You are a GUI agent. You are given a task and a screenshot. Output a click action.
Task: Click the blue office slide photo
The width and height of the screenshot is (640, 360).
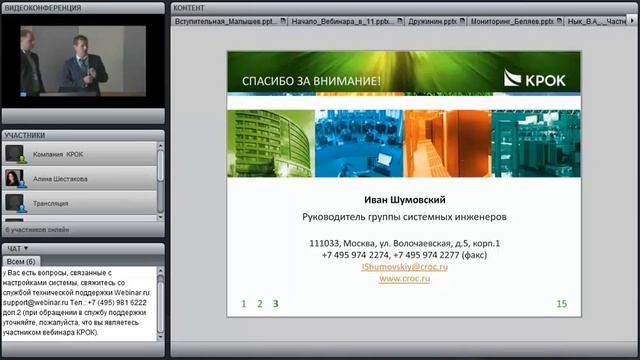(x=359, y=143)
